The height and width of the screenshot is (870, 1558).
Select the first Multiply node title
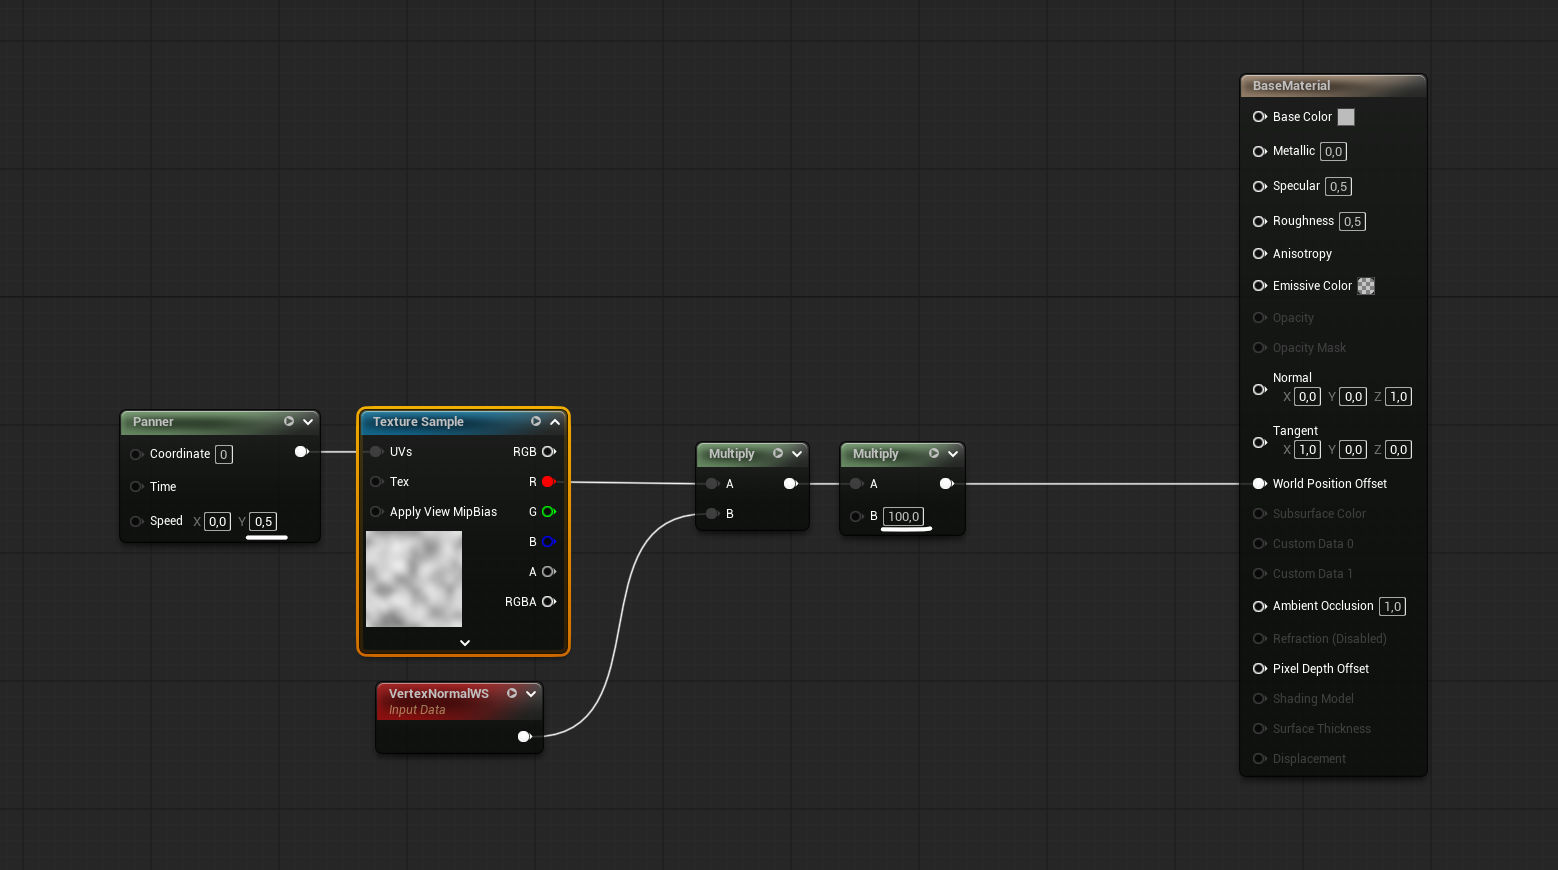click(731, 454)
